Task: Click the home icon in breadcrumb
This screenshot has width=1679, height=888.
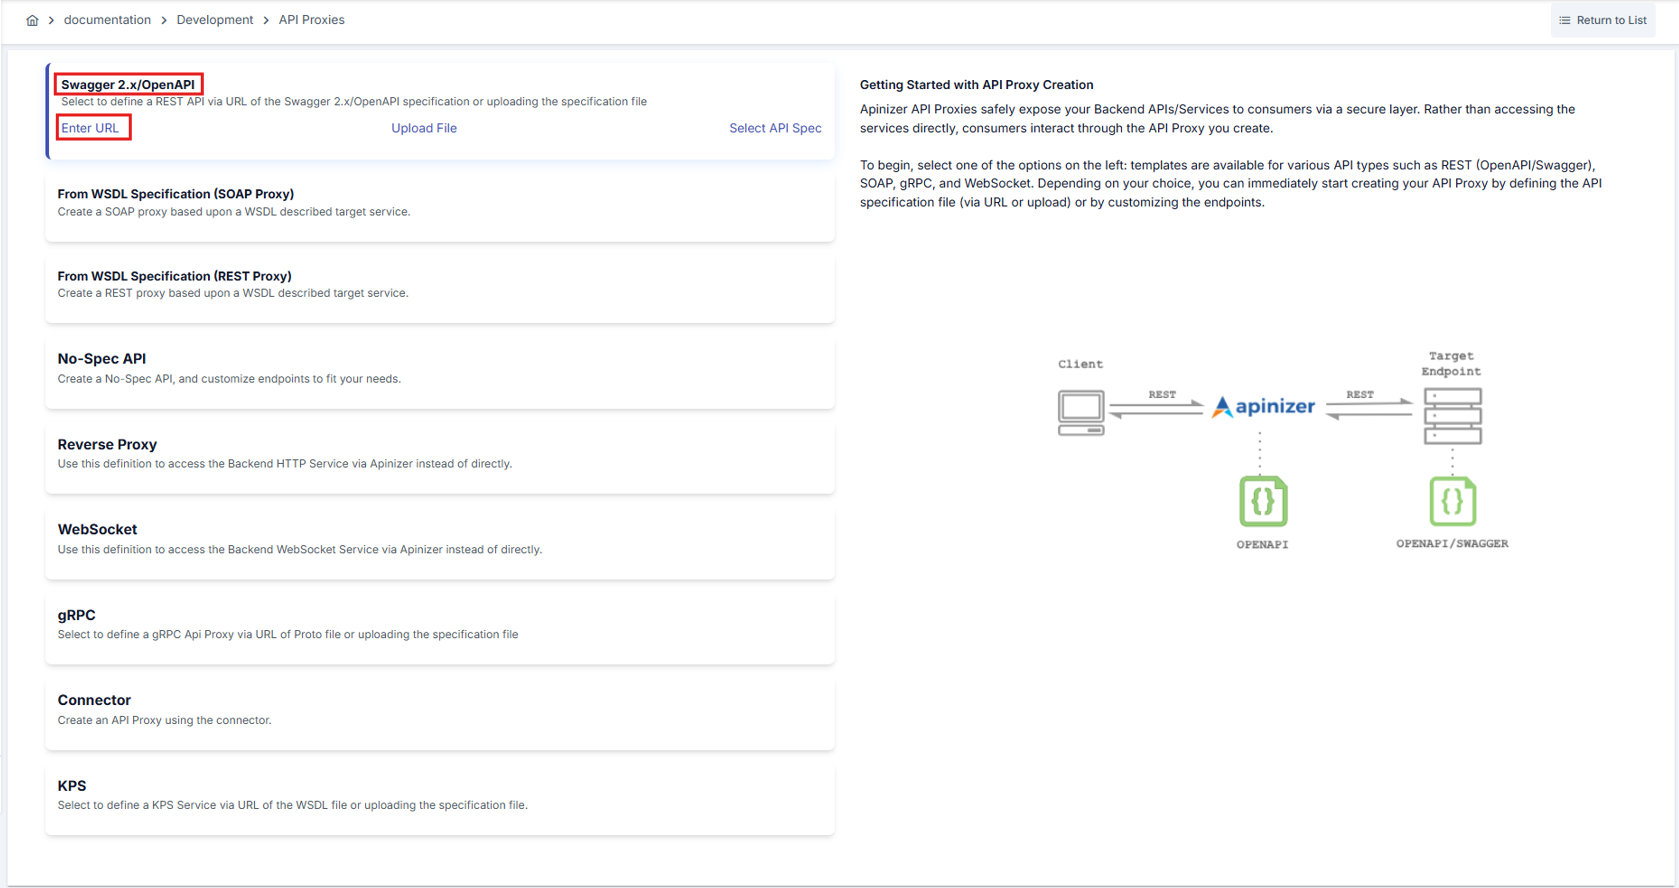Action: (x=32, y=20)
